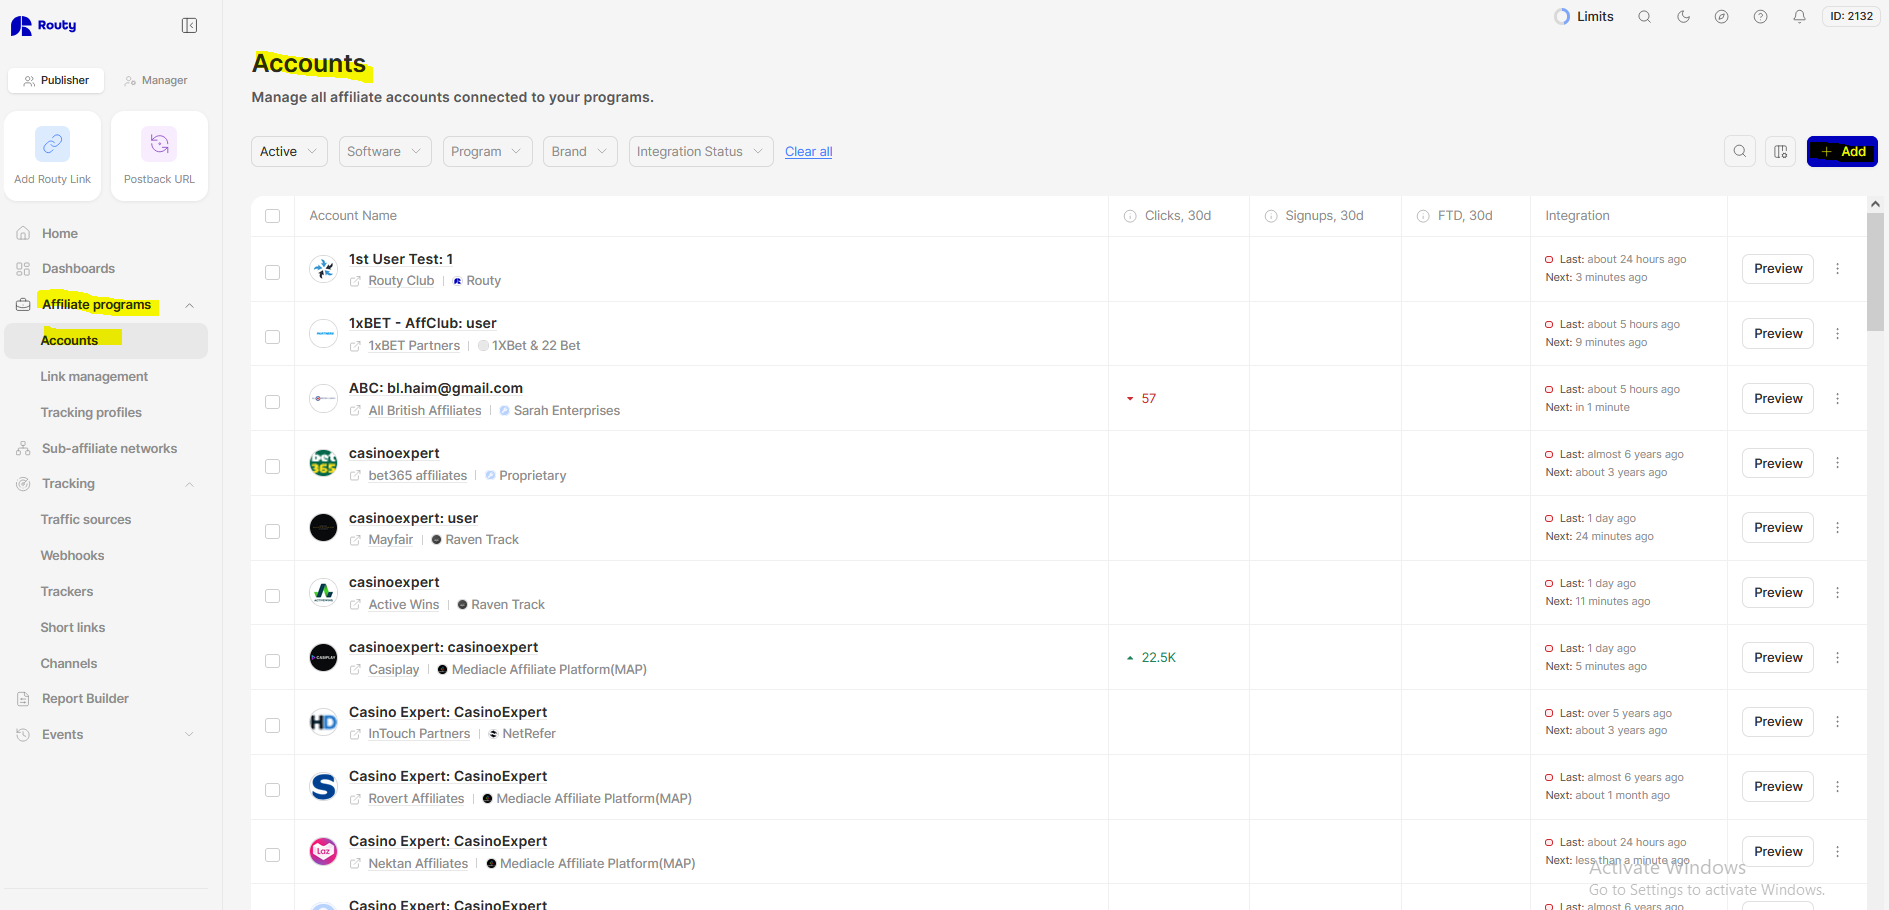This screenshot has width=1889, height=910.
Task: Click the Add account button
Action: pos(1842,151)
